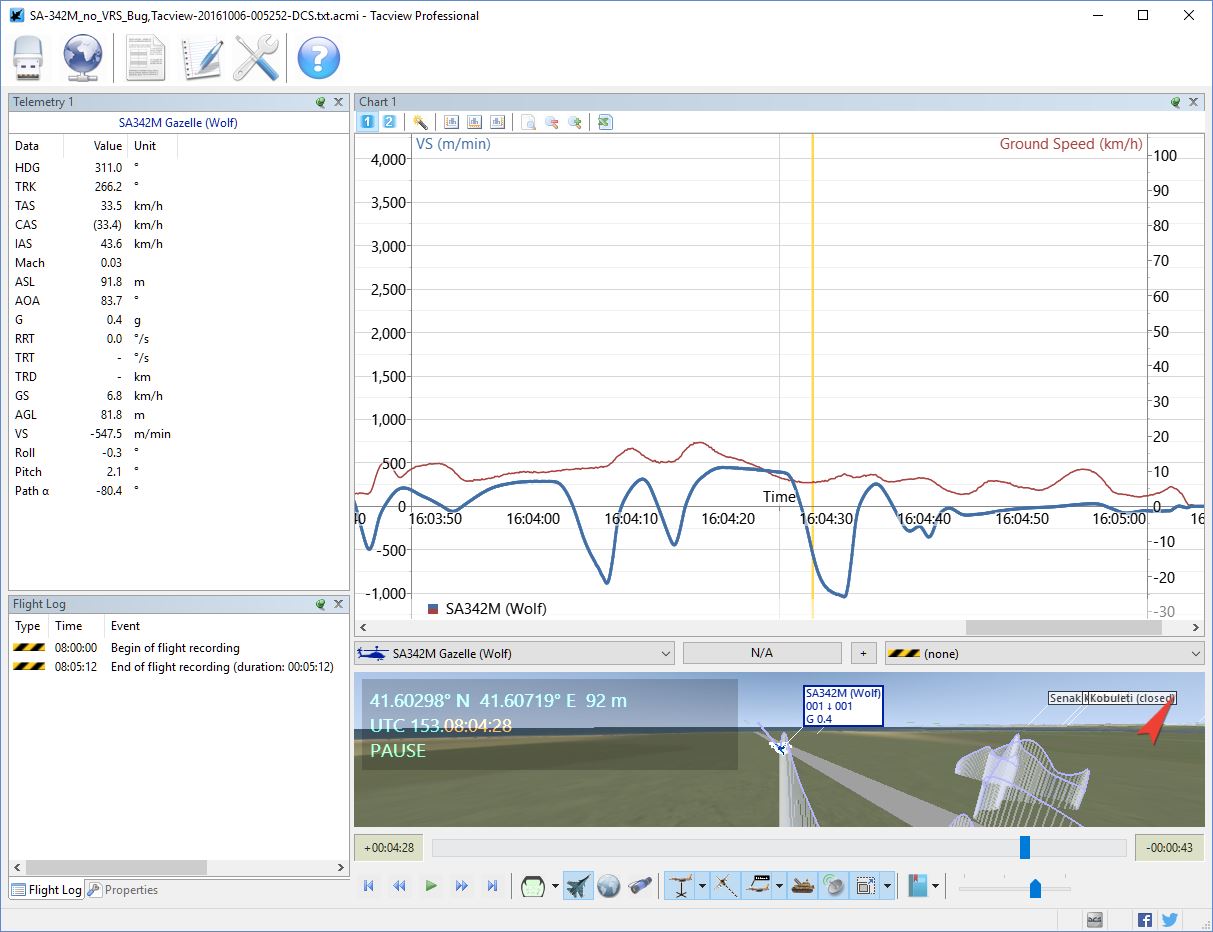Open bookmark options dropdown arrow

pos(935,886)
